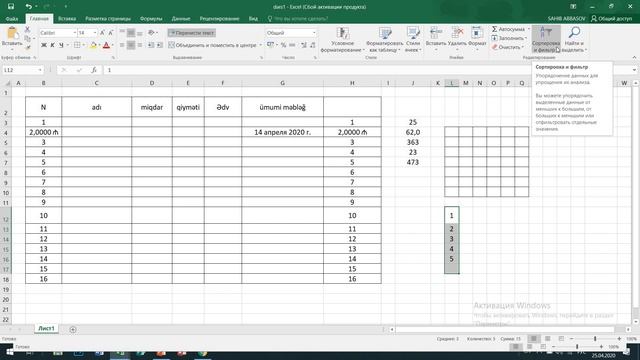Viewport: 640px width, 360px height.
Task: Open the Формат cells menu
Action: 477,40
